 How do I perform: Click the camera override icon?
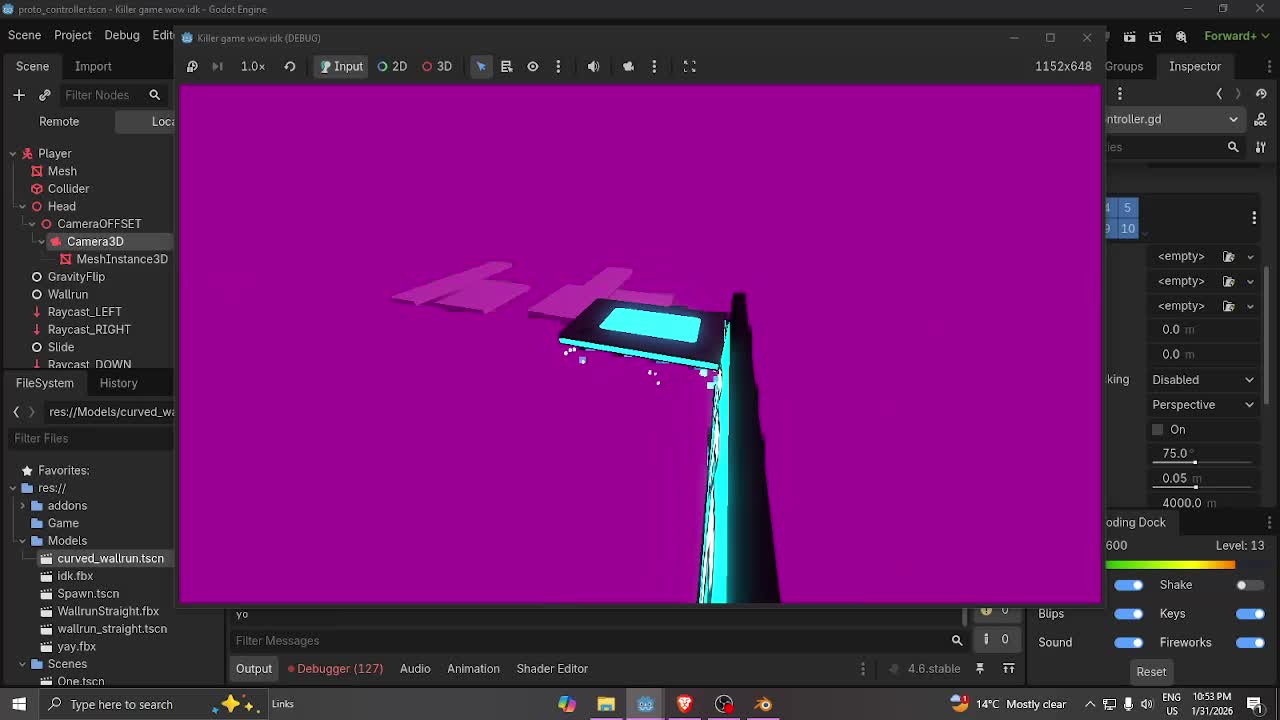point(628,66)
